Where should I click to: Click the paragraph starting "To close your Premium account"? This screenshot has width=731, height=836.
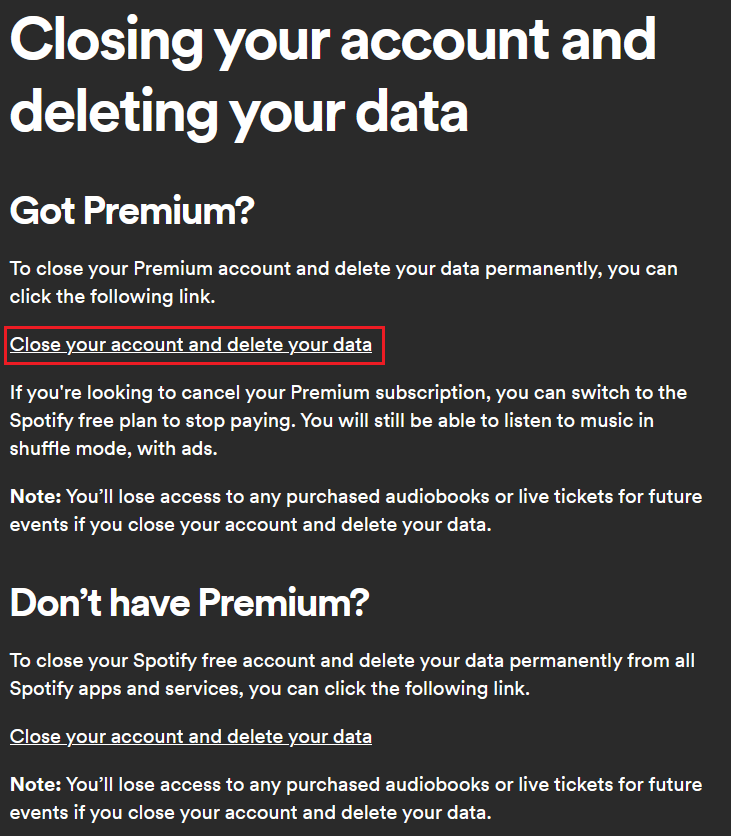point(343,269)
